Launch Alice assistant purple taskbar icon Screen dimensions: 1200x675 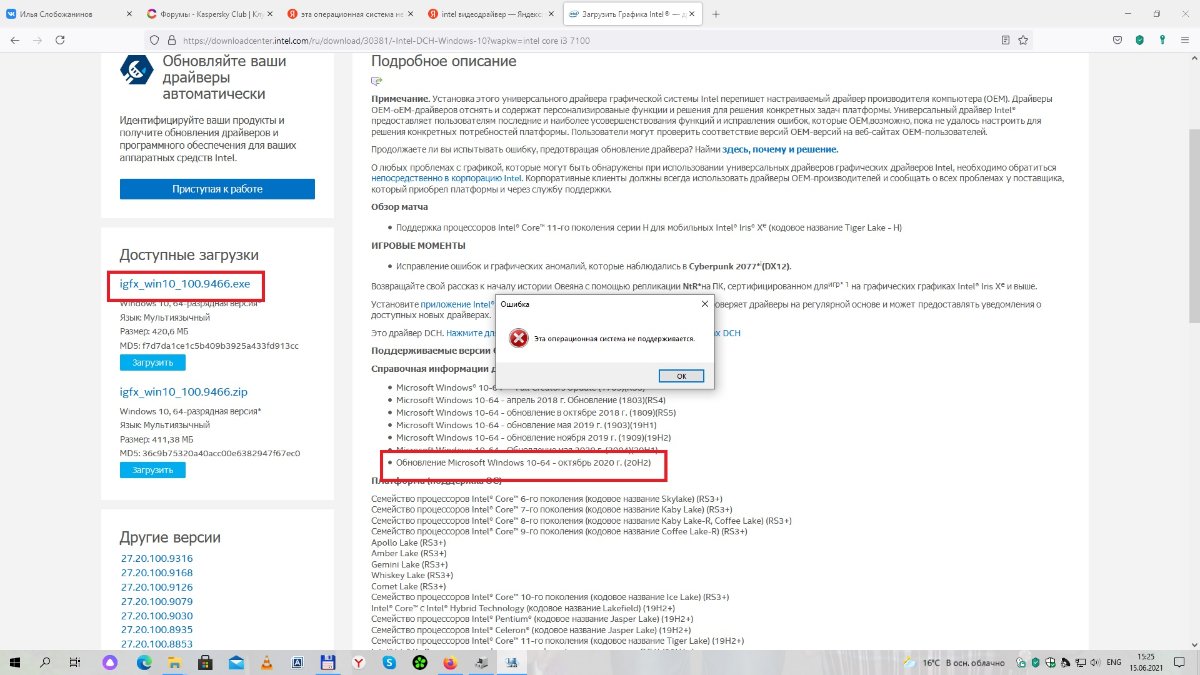pyautogui.click(x=111, y=661)
